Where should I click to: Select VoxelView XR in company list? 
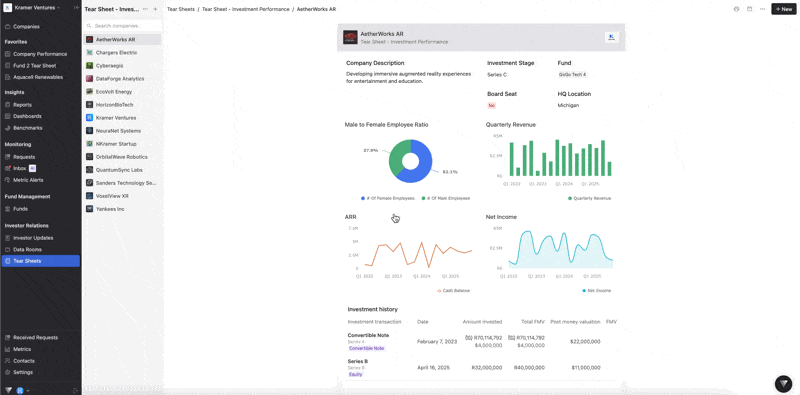[x=122, y=196]
